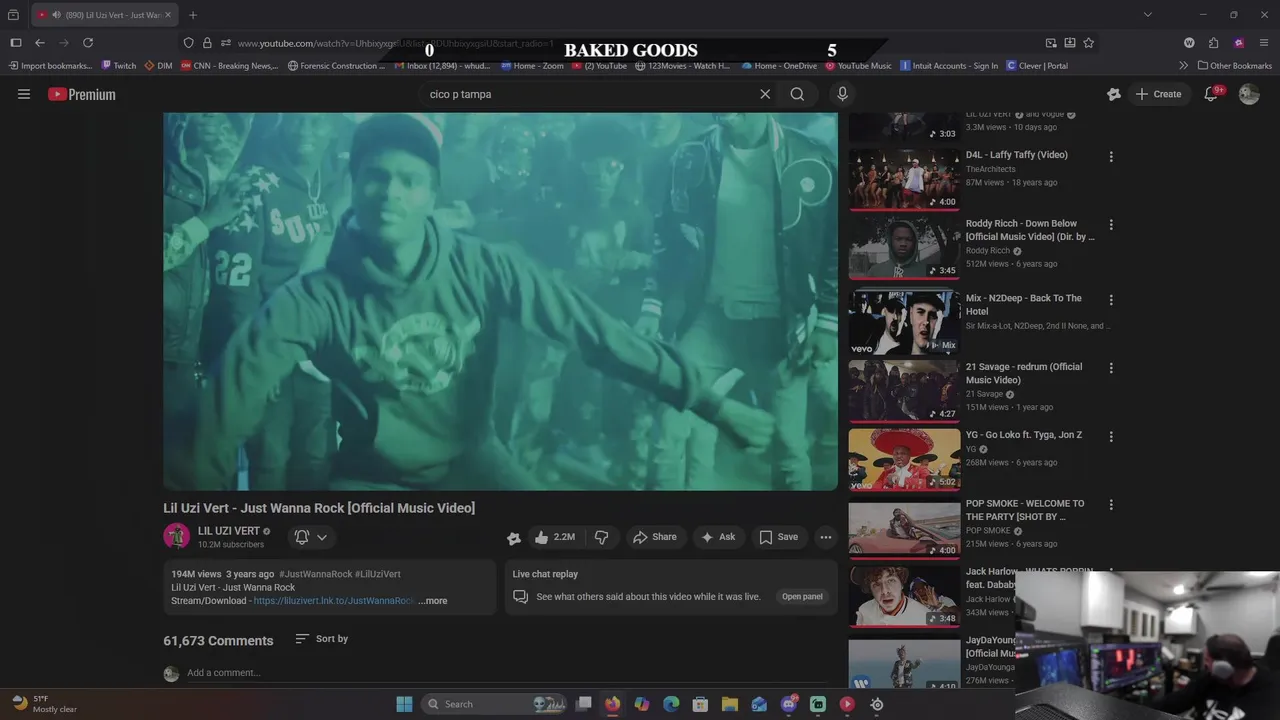Select the Lil Uzi Vert browser tab
The width and height of the screenshot is (1280, 720).
click(104, 15)
